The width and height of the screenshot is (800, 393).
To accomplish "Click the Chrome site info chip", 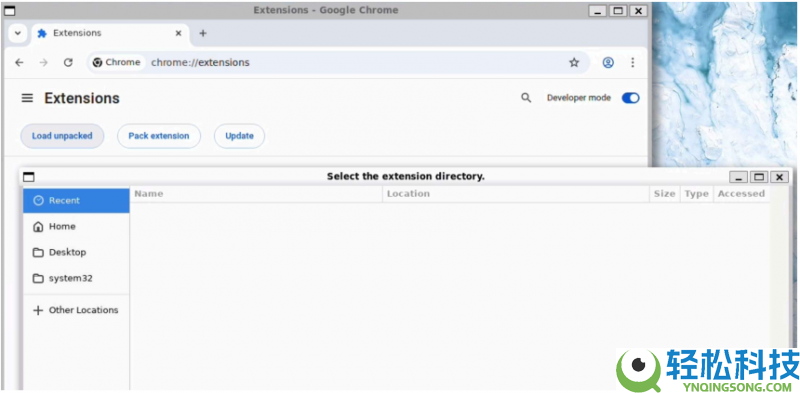I will coord(117,62).
